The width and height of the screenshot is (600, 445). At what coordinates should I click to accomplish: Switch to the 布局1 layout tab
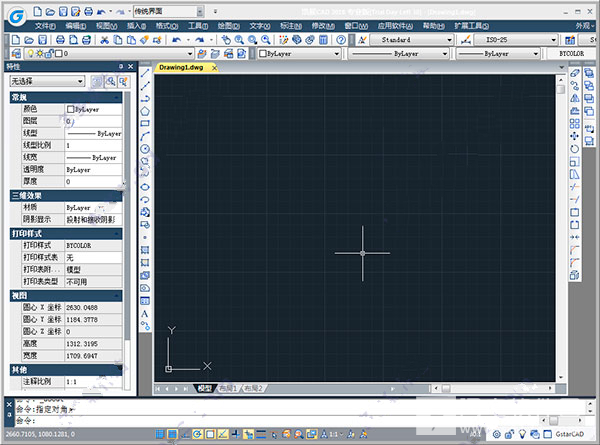(x=228, y=388)
